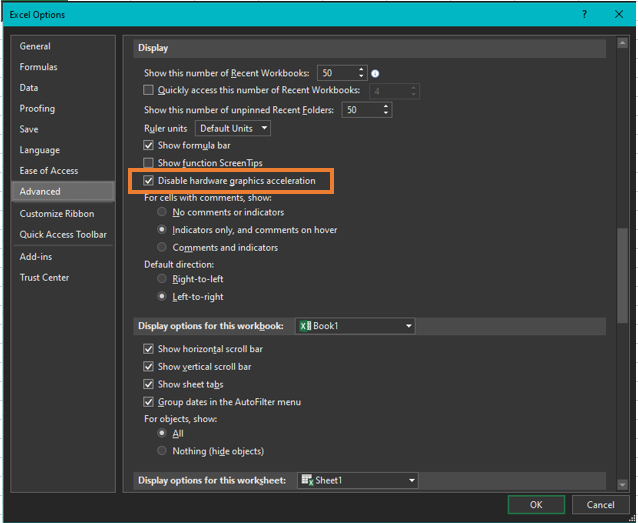
Task: Click the Cancel button
Action: pos(600,505)
